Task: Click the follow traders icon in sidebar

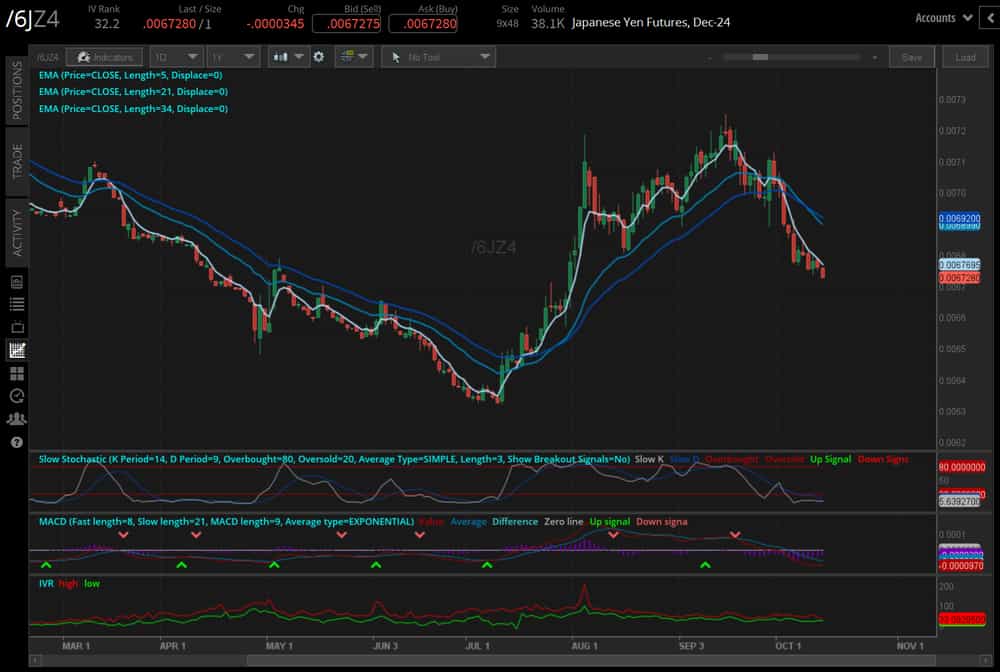Action: pos(16,417)
